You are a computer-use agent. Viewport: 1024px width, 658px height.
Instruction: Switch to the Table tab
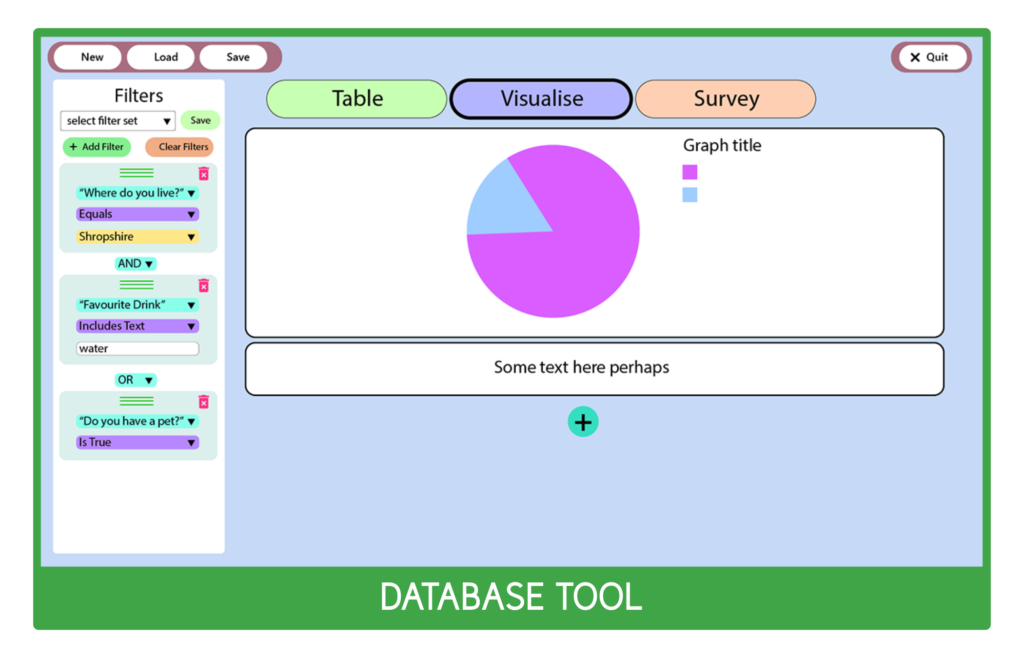tap(356, 98)
